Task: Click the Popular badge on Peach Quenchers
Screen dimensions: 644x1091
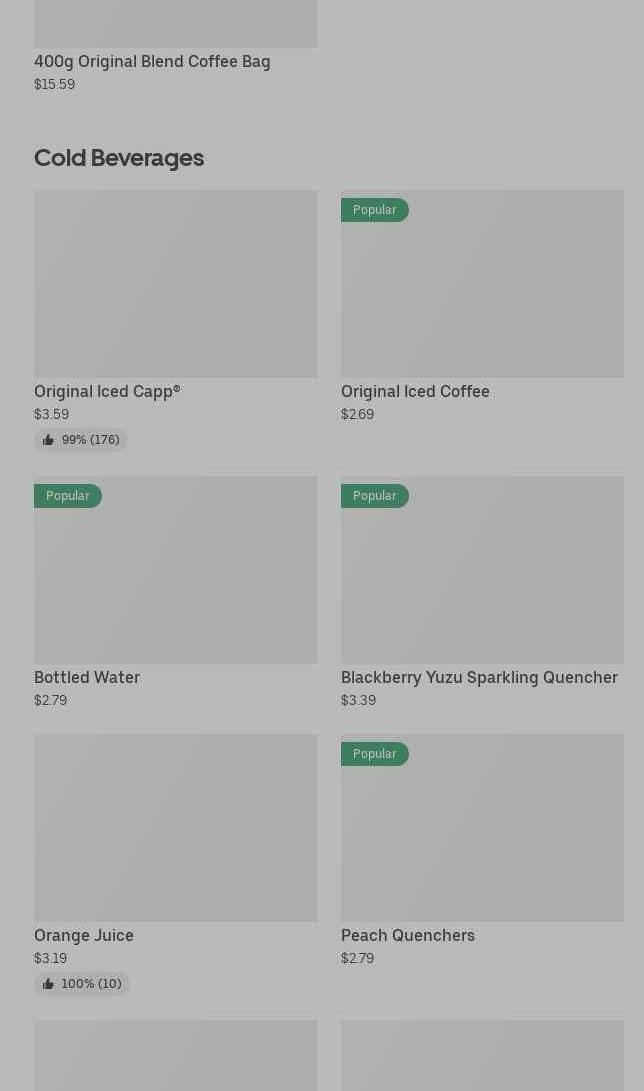Action: 374,754
